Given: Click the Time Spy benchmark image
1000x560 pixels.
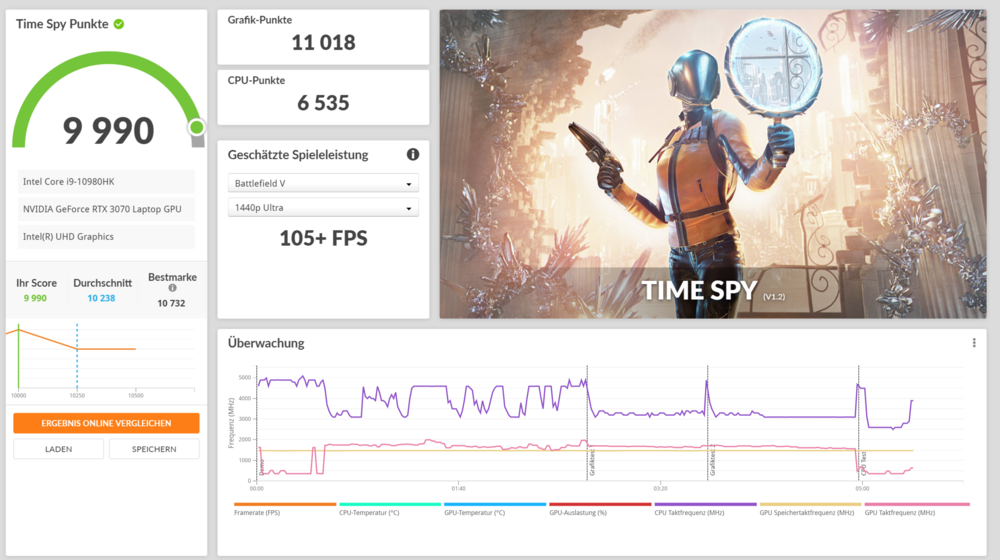Looking at the screenshot, I should [x=712, y=164].
